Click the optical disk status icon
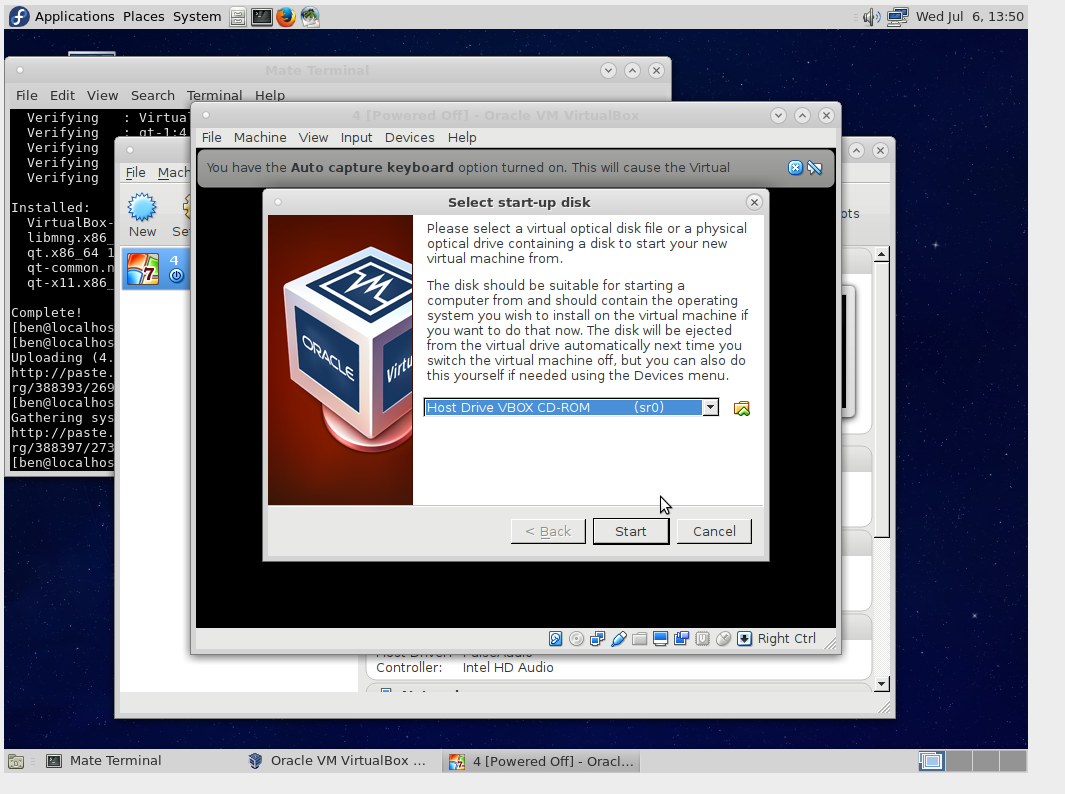The width and height of the screenshot is (1065, 794). pos(577,638)
